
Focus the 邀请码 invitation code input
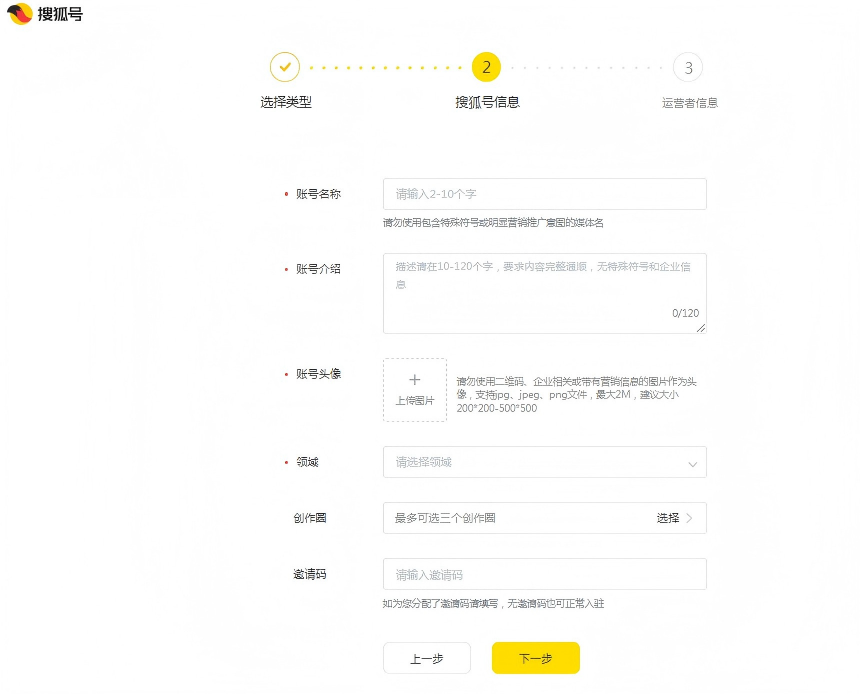click(x=544, y=574)
